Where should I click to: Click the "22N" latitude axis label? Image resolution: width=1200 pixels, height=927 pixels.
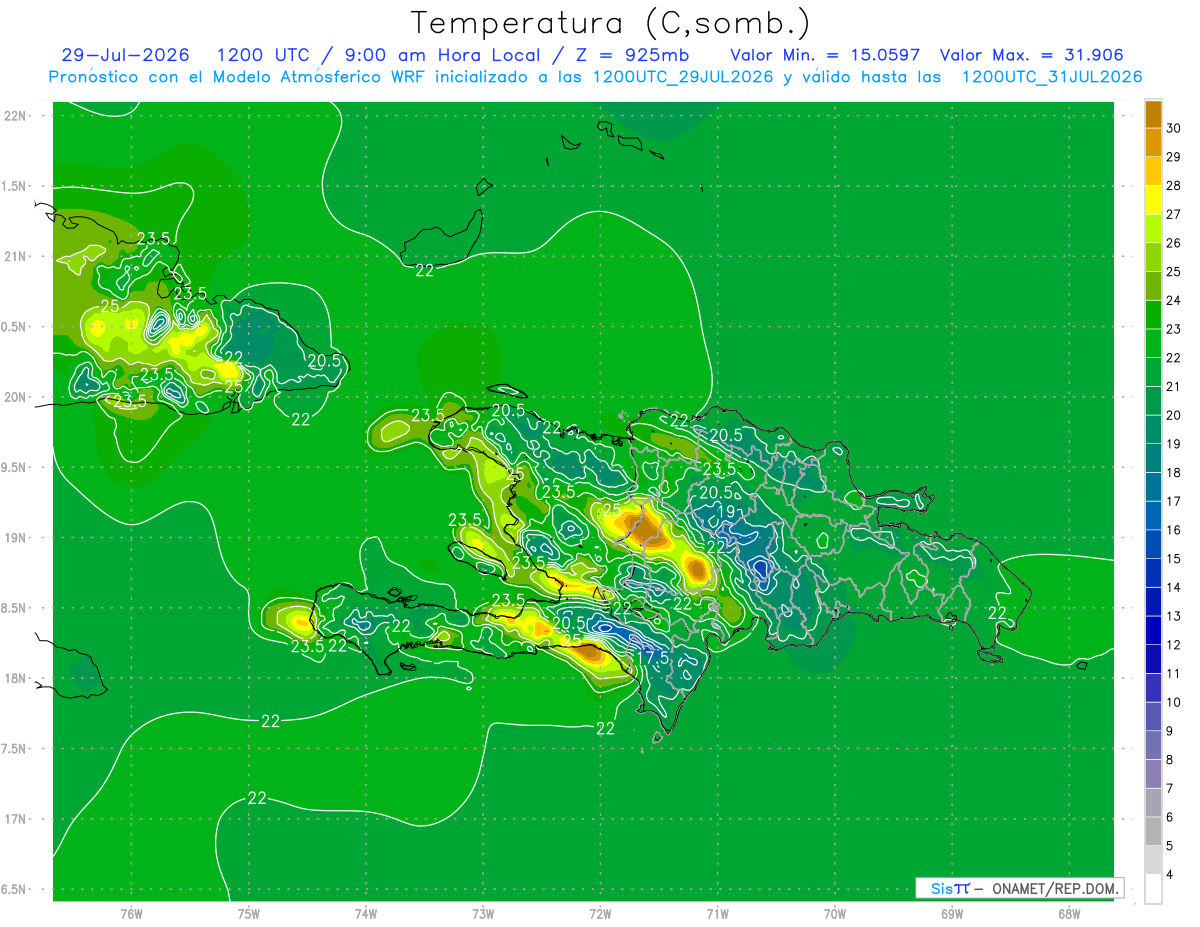(x=15, y=116)
